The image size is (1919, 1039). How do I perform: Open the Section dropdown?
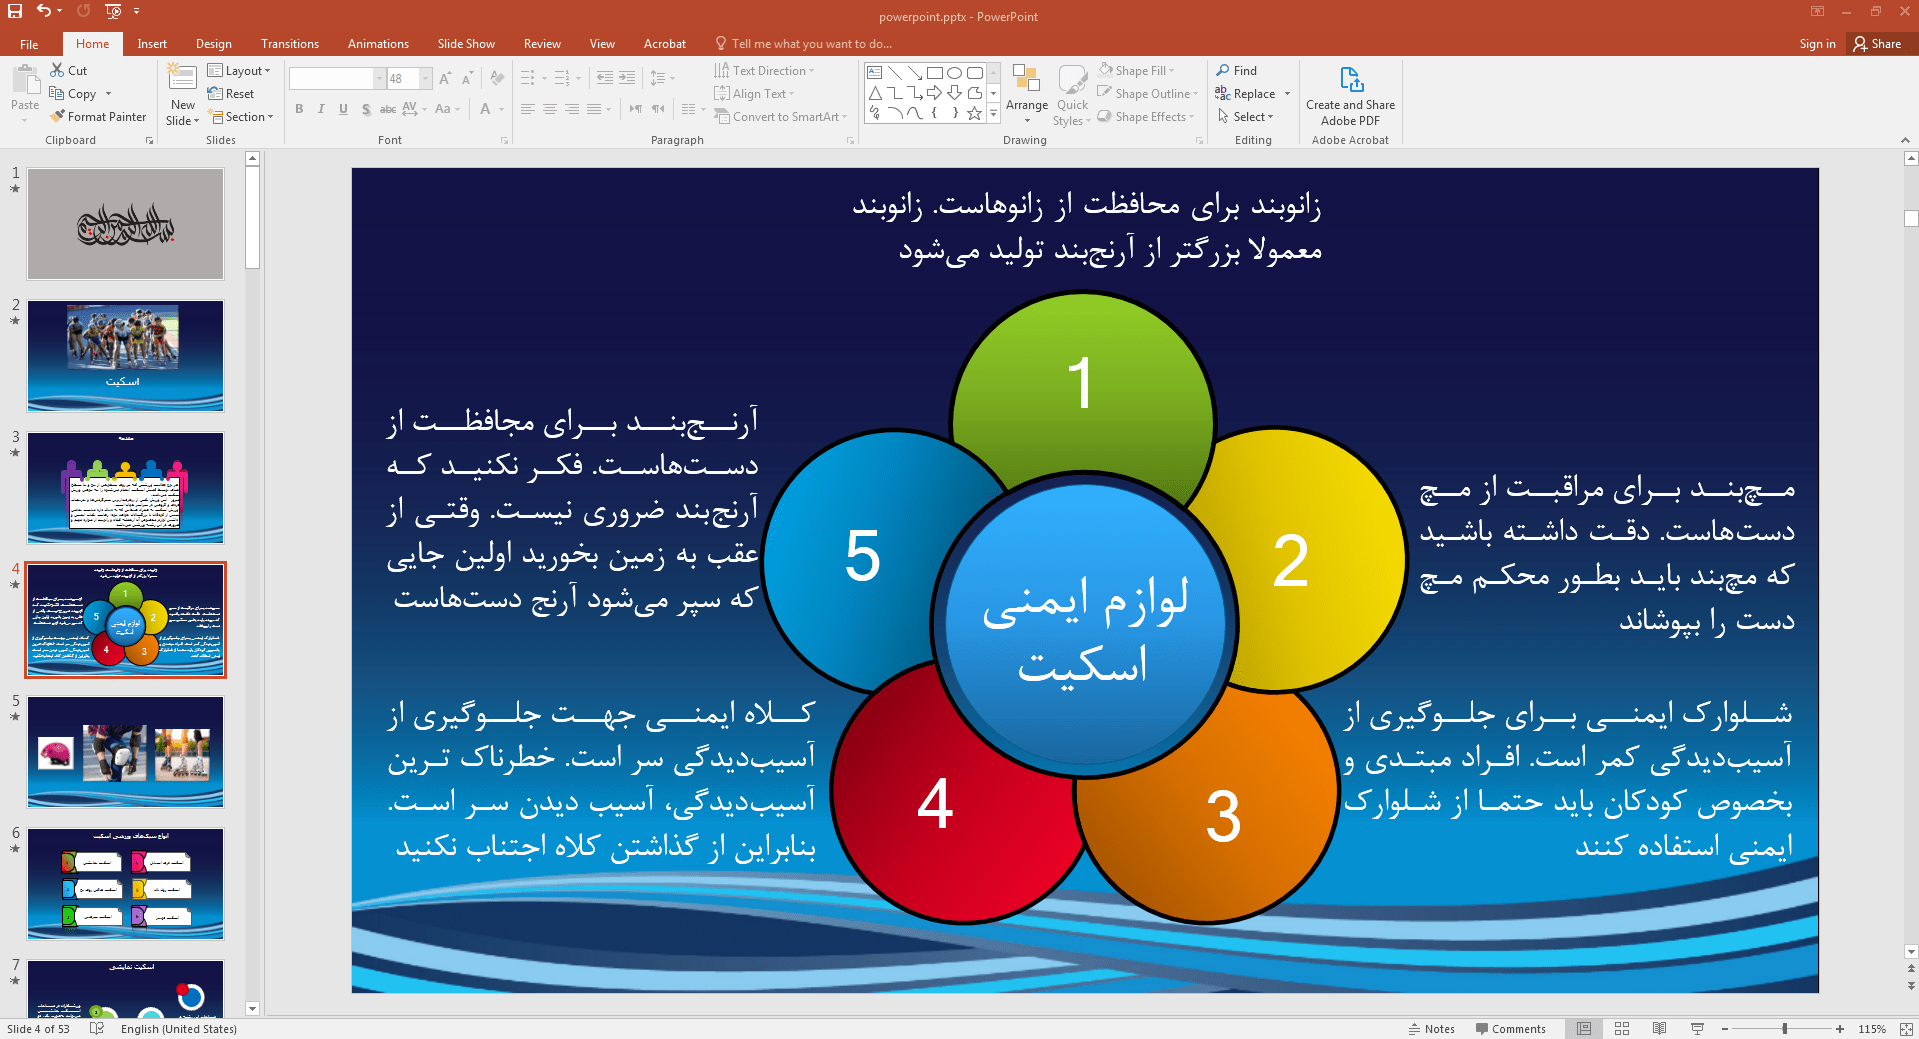pos(240,117)
